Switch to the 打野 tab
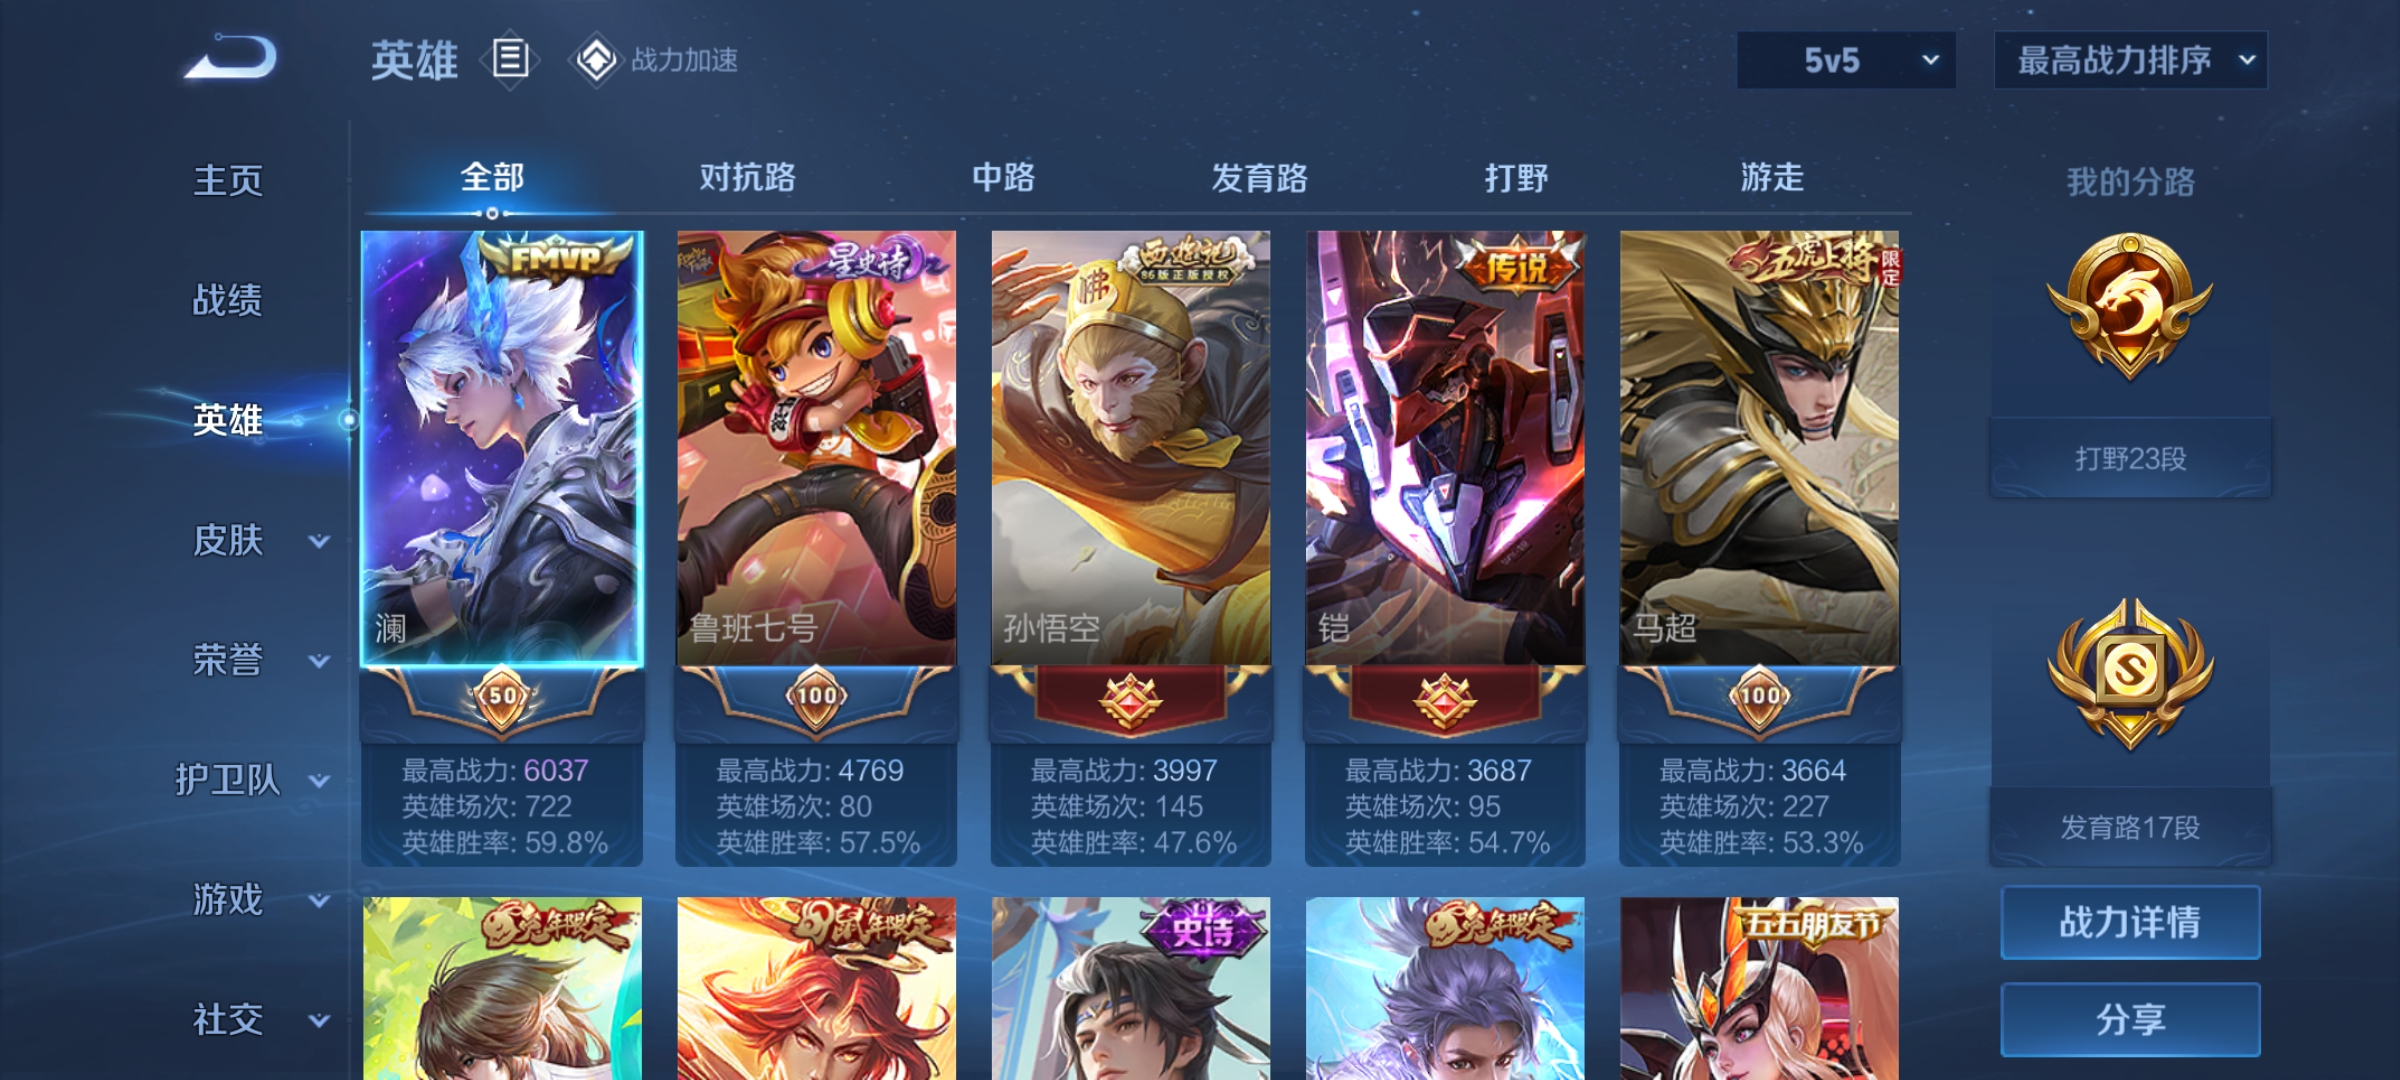 (x=1516, y=178)
